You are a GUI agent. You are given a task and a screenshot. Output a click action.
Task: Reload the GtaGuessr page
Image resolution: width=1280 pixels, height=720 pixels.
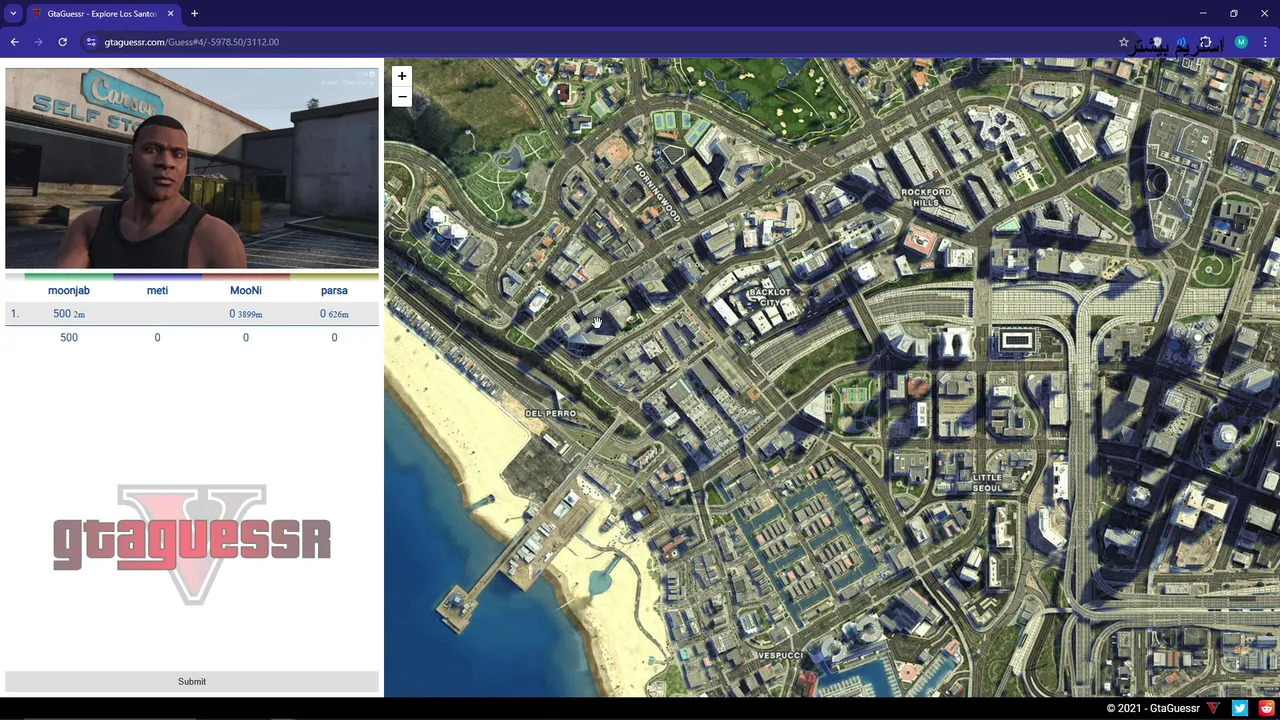(62, 42)
